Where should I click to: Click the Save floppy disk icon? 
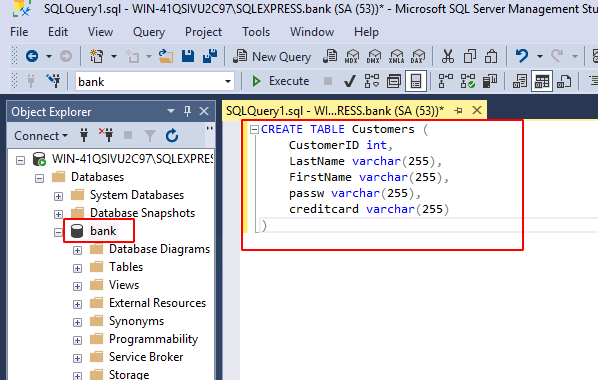pyautogui.click(x=188, y=56)
